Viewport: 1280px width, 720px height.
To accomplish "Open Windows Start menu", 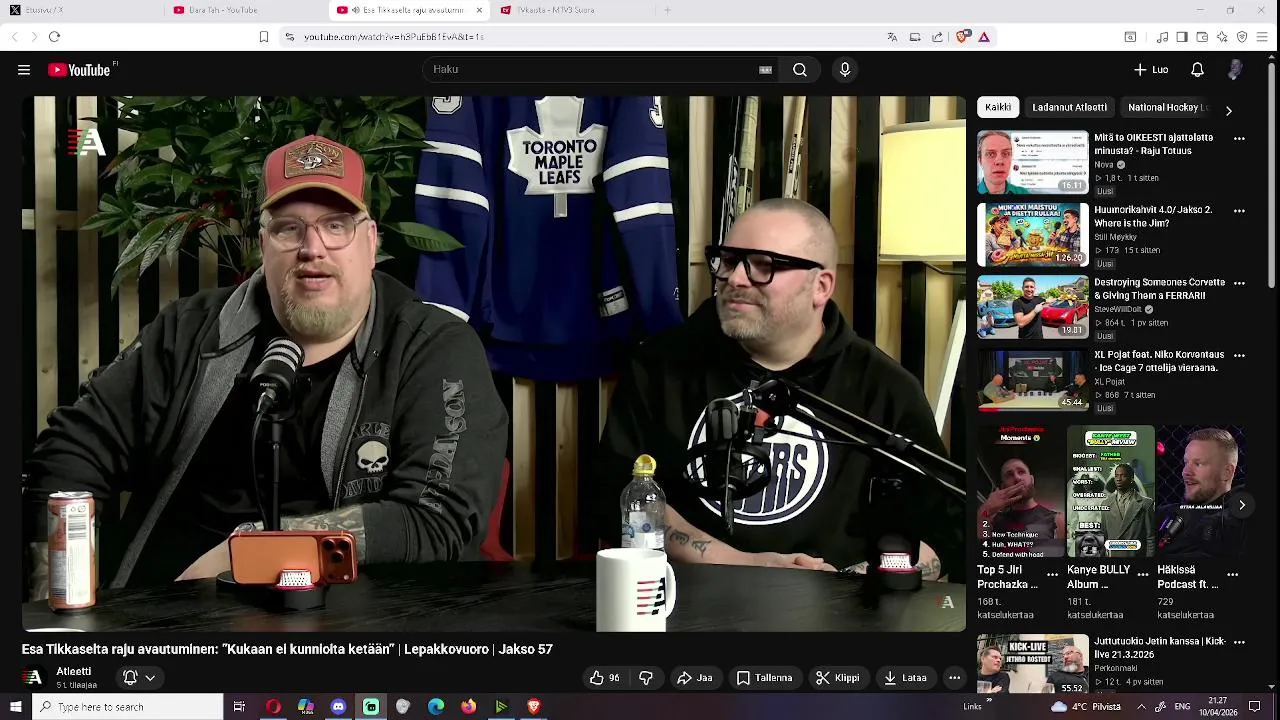I will point(15,707).
